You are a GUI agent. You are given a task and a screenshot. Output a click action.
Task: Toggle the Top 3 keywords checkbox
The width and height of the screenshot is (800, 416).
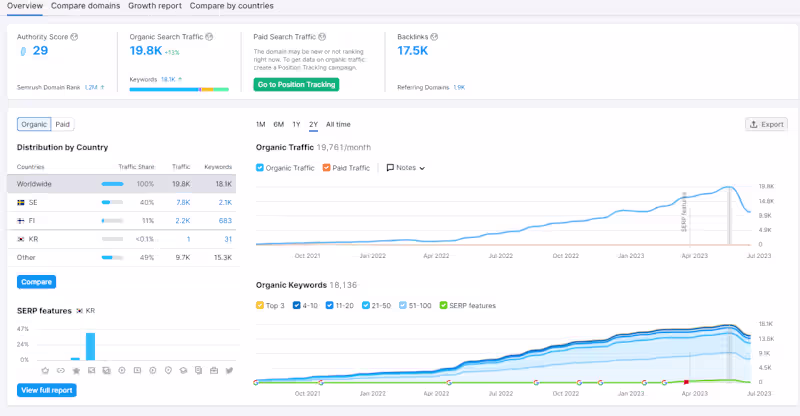tap(261, 306)
